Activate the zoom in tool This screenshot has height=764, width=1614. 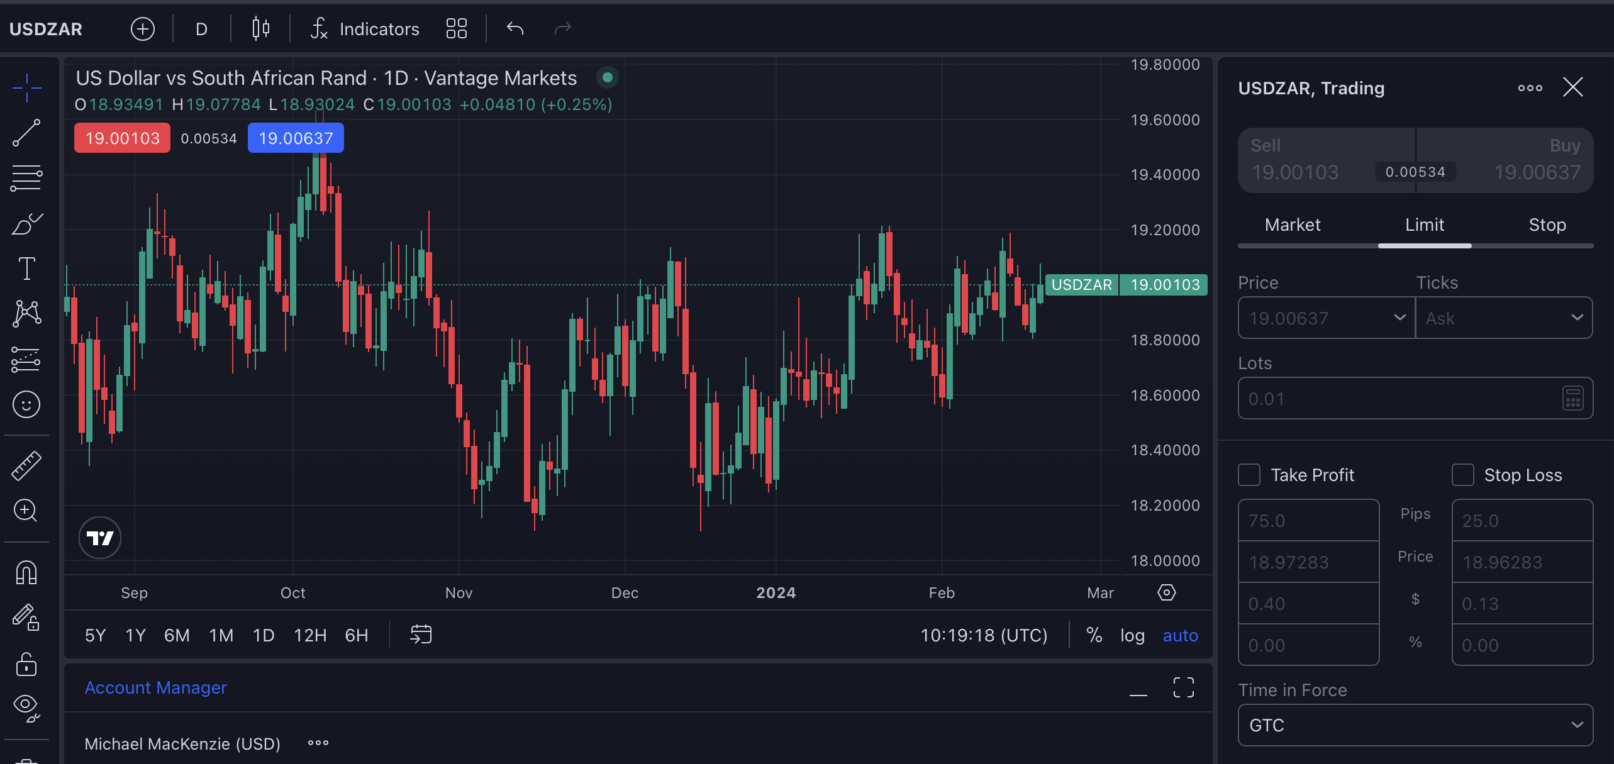(27, 510)
